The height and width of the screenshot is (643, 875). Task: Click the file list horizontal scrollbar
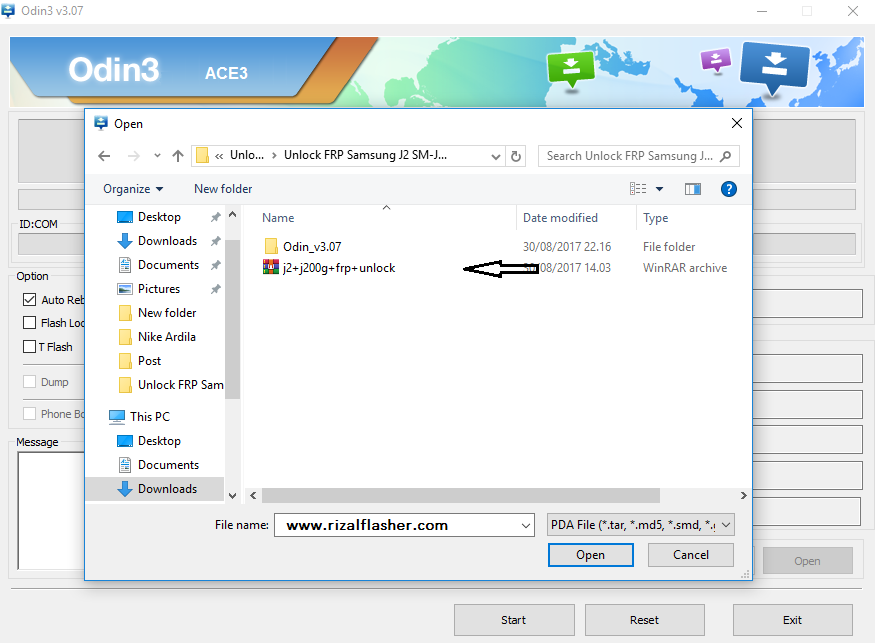[460, 495]
